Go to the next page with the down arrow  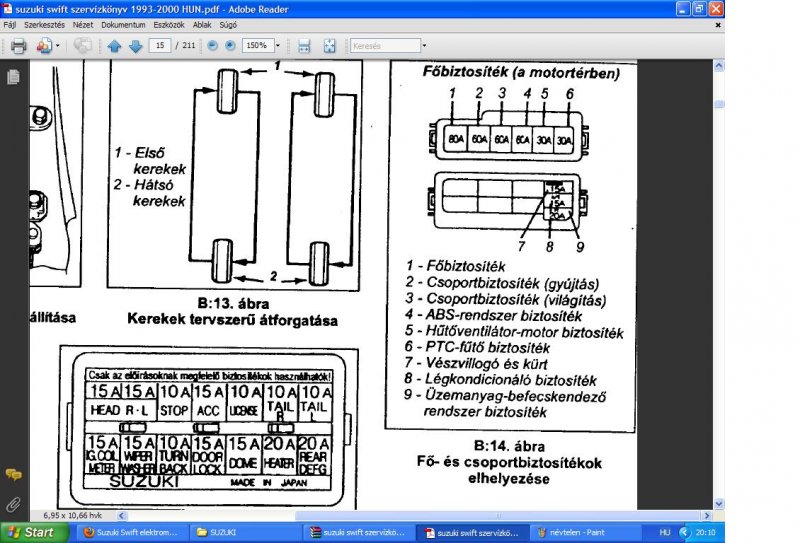pyautogui.click(x=136, y=46)
